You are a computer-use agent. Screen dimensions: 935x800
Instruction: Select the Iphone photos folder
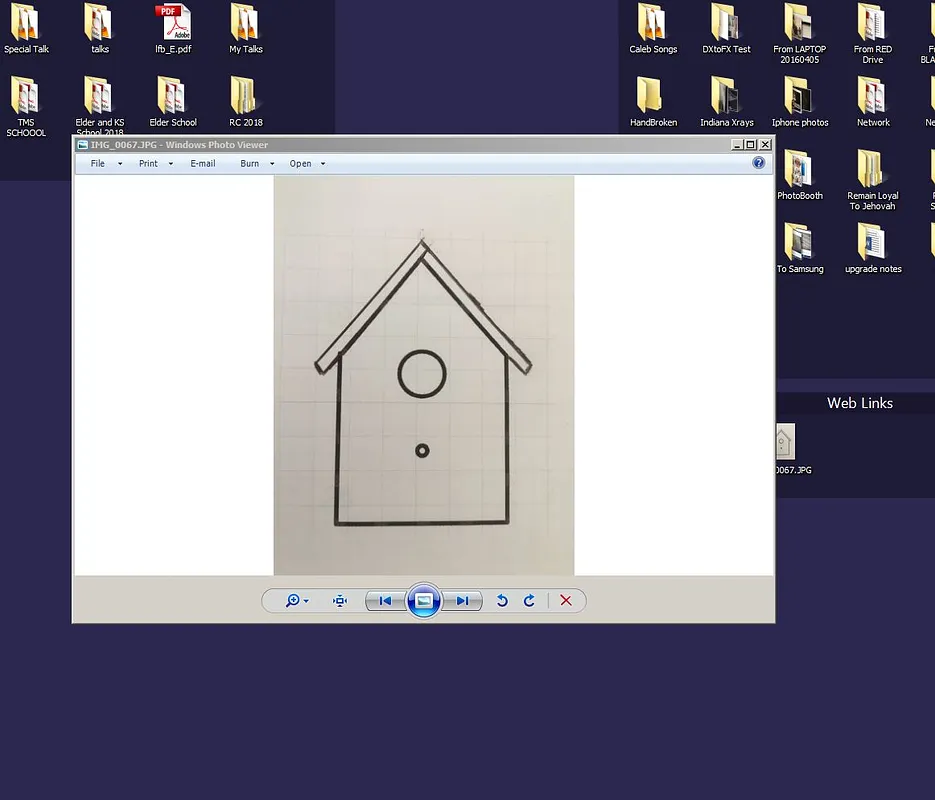click(800, 102)
